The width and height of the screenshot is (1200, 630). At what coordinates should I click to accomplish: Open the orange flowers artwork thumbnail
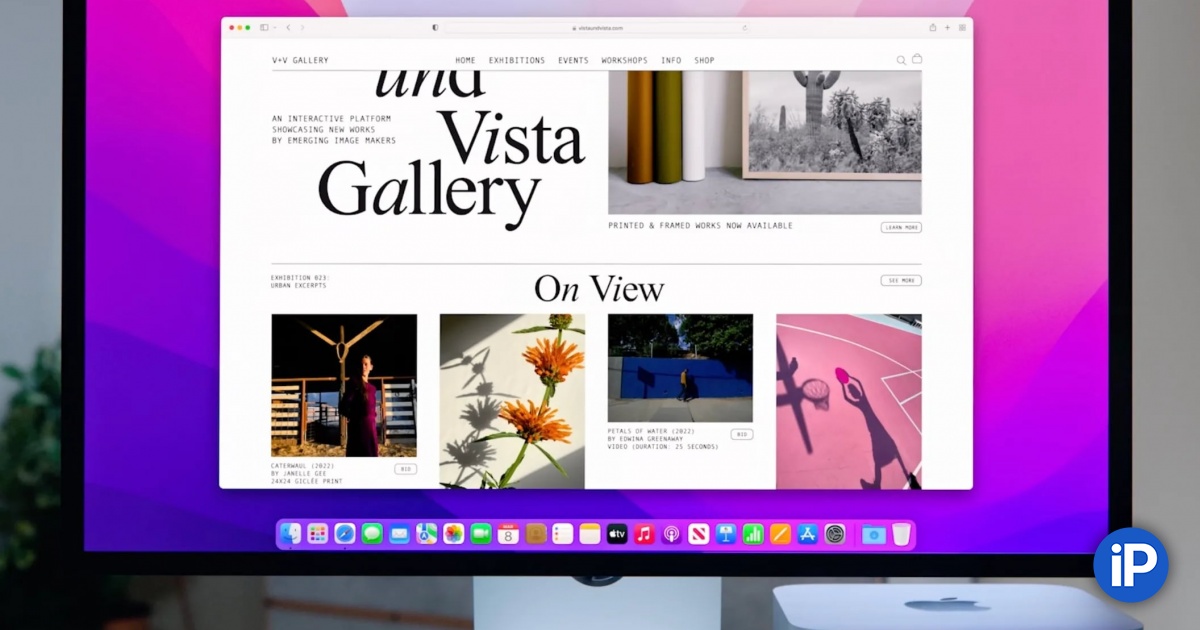pos(512,401)
